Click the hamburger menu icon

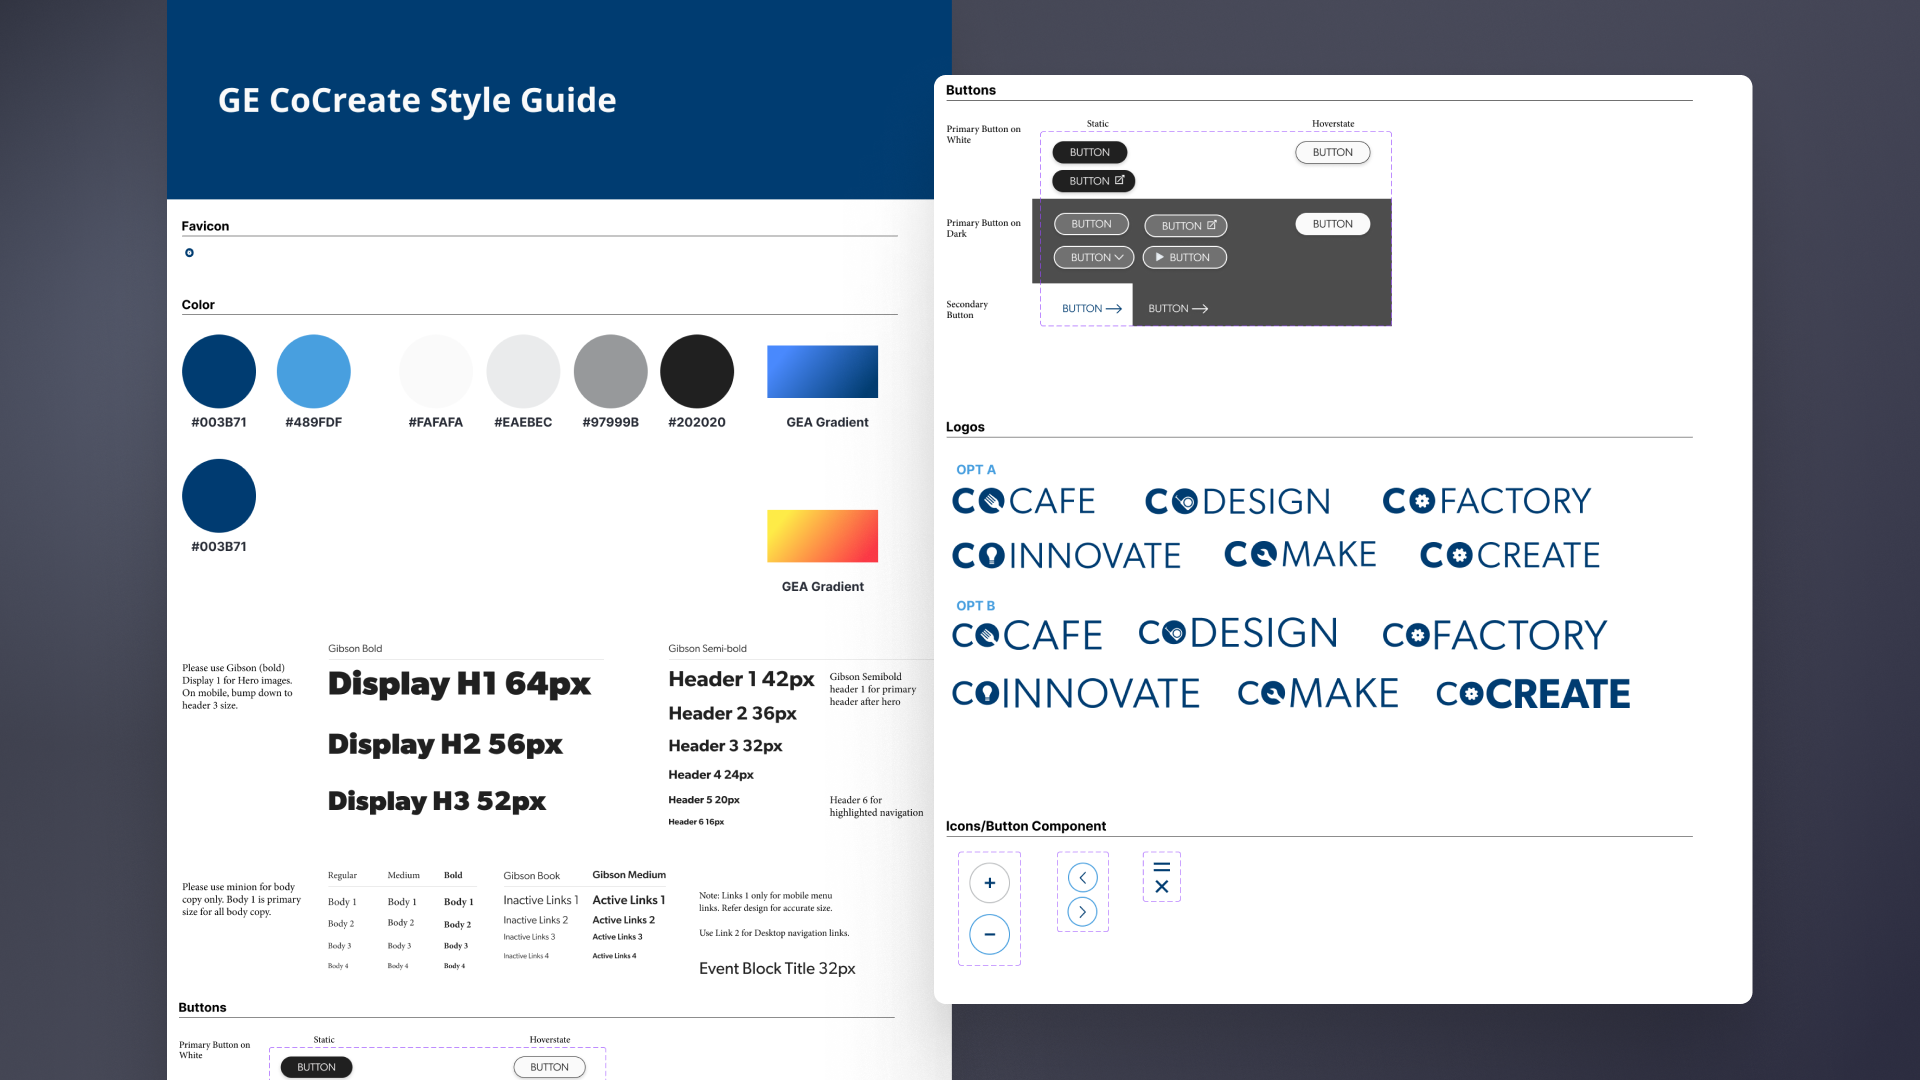click(x=1161, y=866)
